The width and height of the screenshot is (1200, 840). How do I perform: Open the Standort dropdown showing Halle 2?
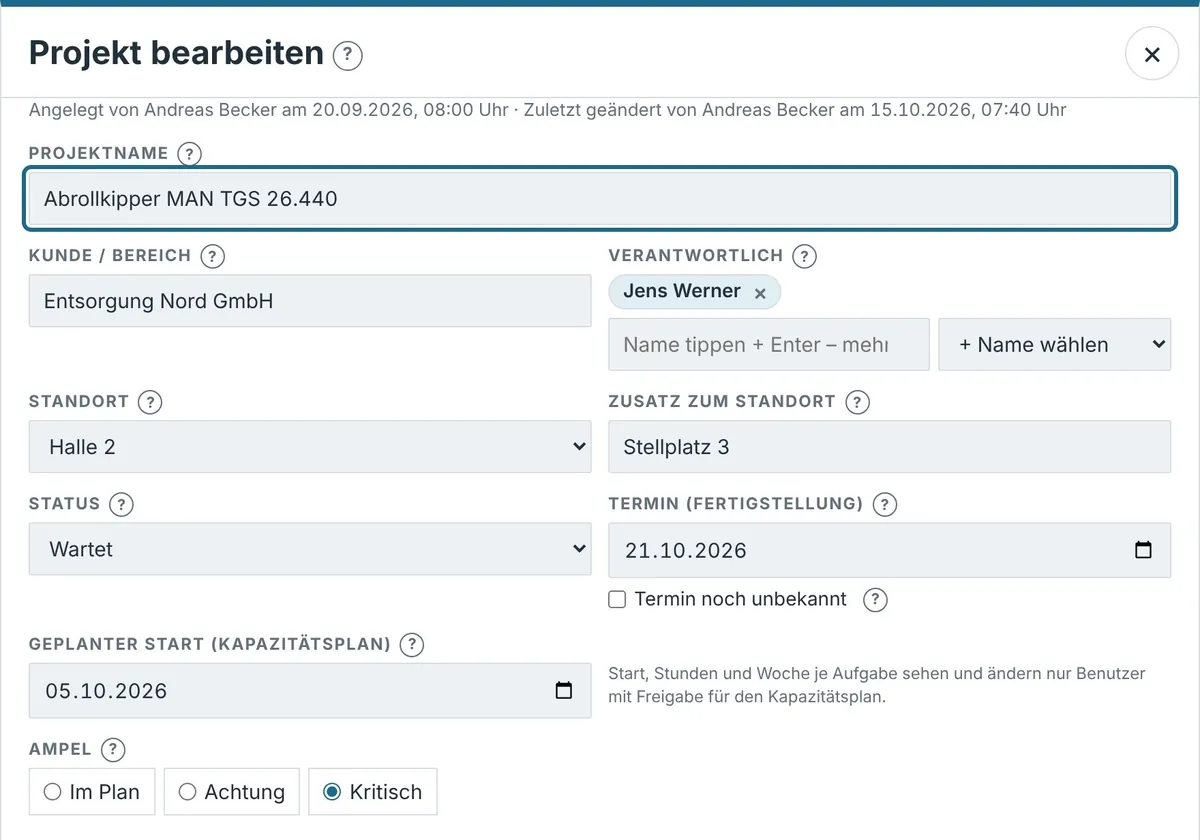pos(310,447)
